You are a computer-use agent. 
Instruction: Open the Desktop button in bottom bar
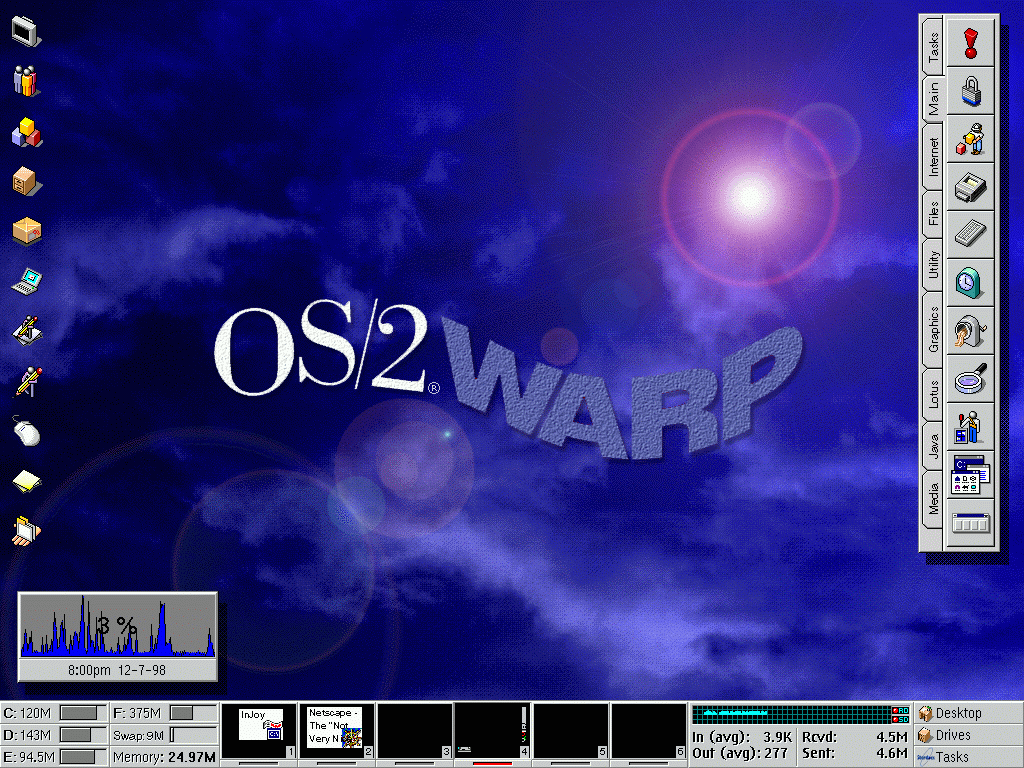tap(968, 713)
